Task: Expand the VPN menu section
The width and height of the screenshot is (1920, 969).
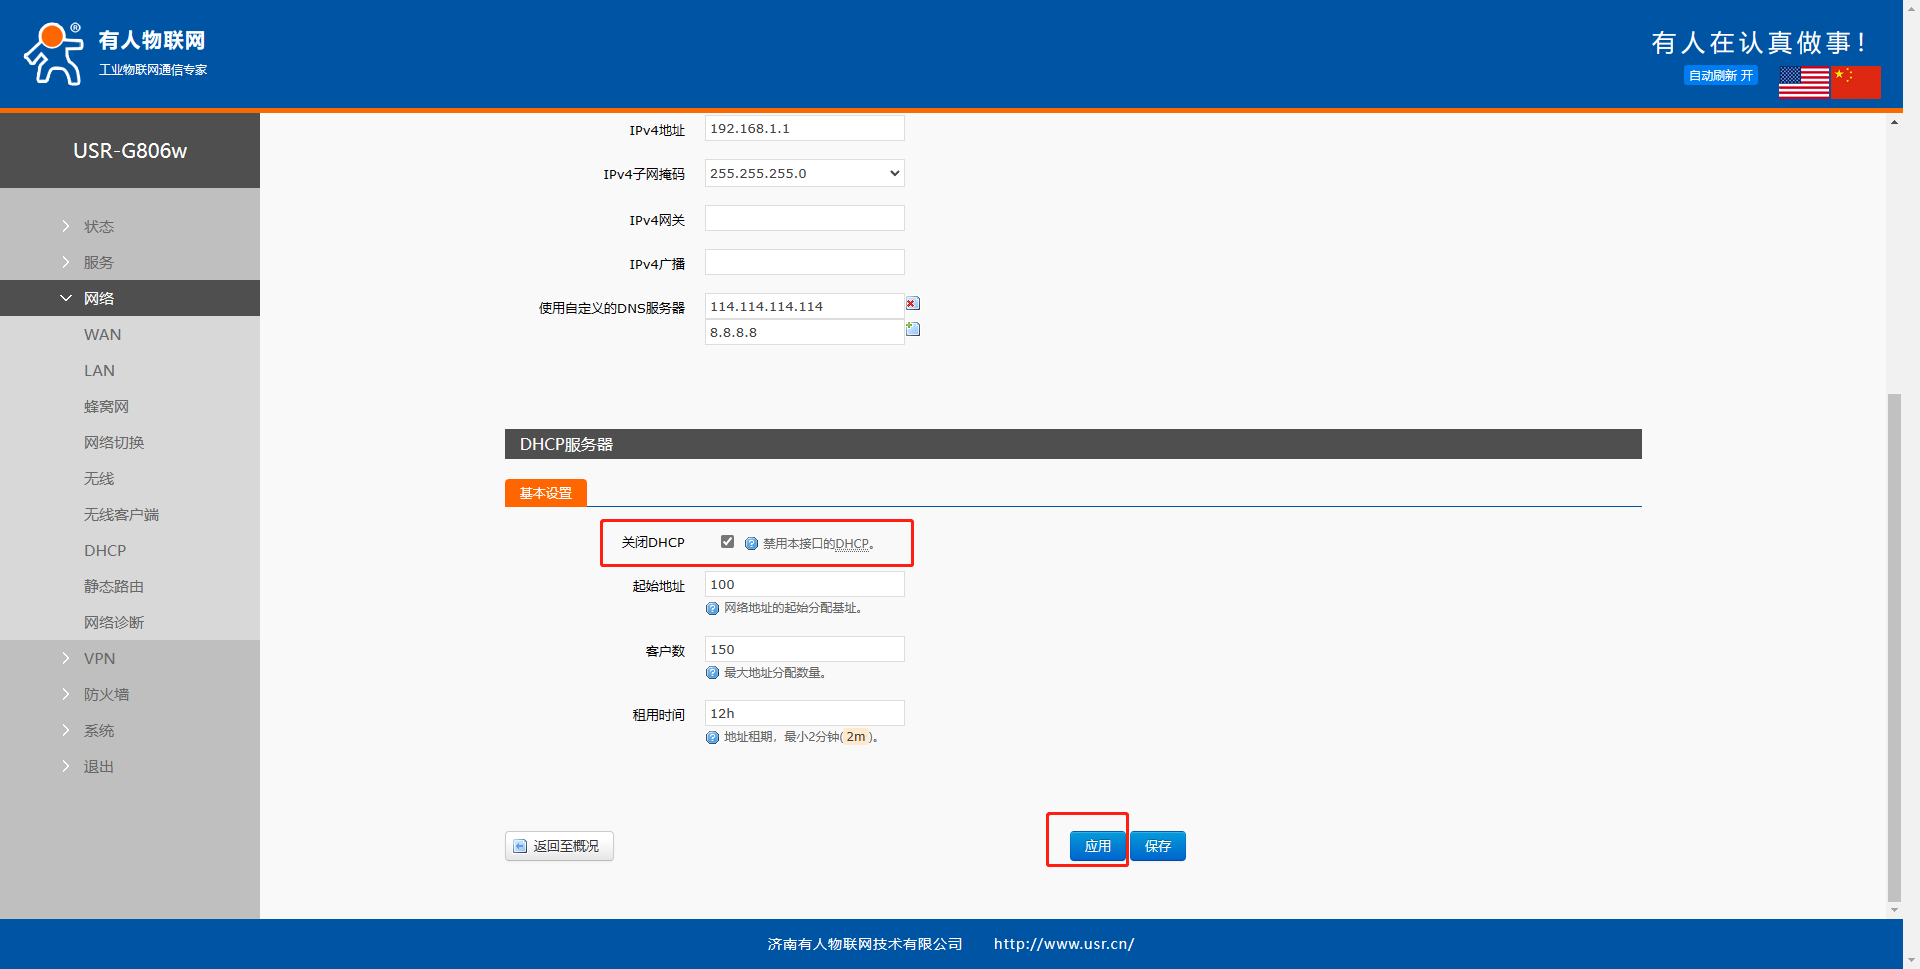Action: pos(99,658)
